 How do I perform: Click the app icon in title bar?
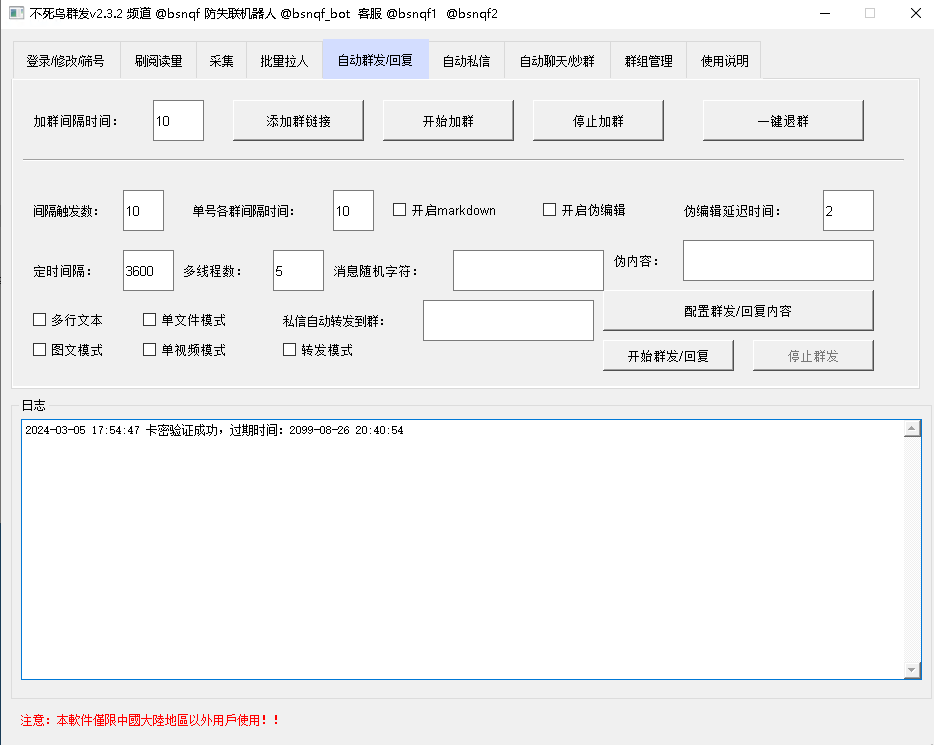pos(16,13)
